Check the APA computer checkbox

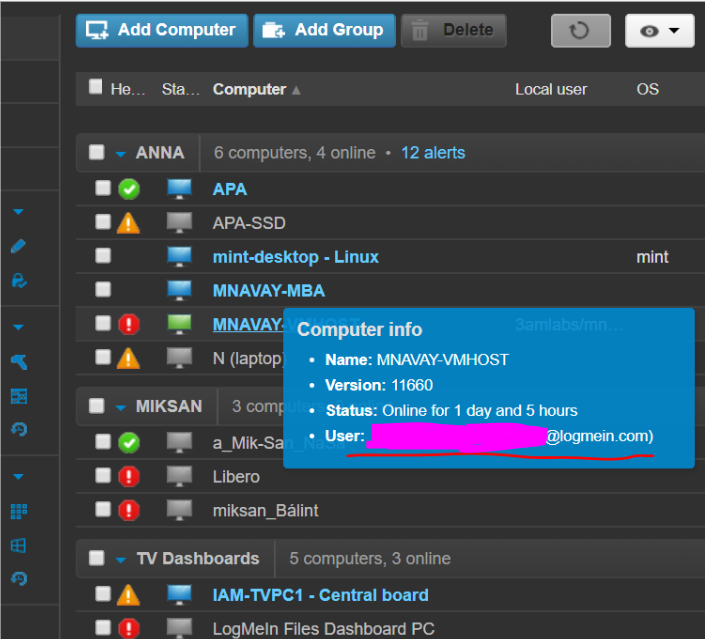click(x=103, y=188)
